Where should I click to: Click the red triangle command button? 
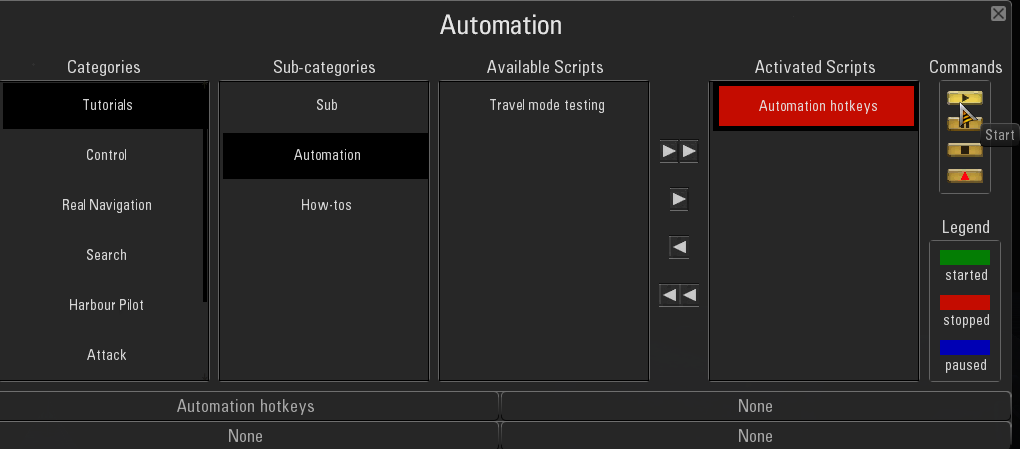click(965, 176)
